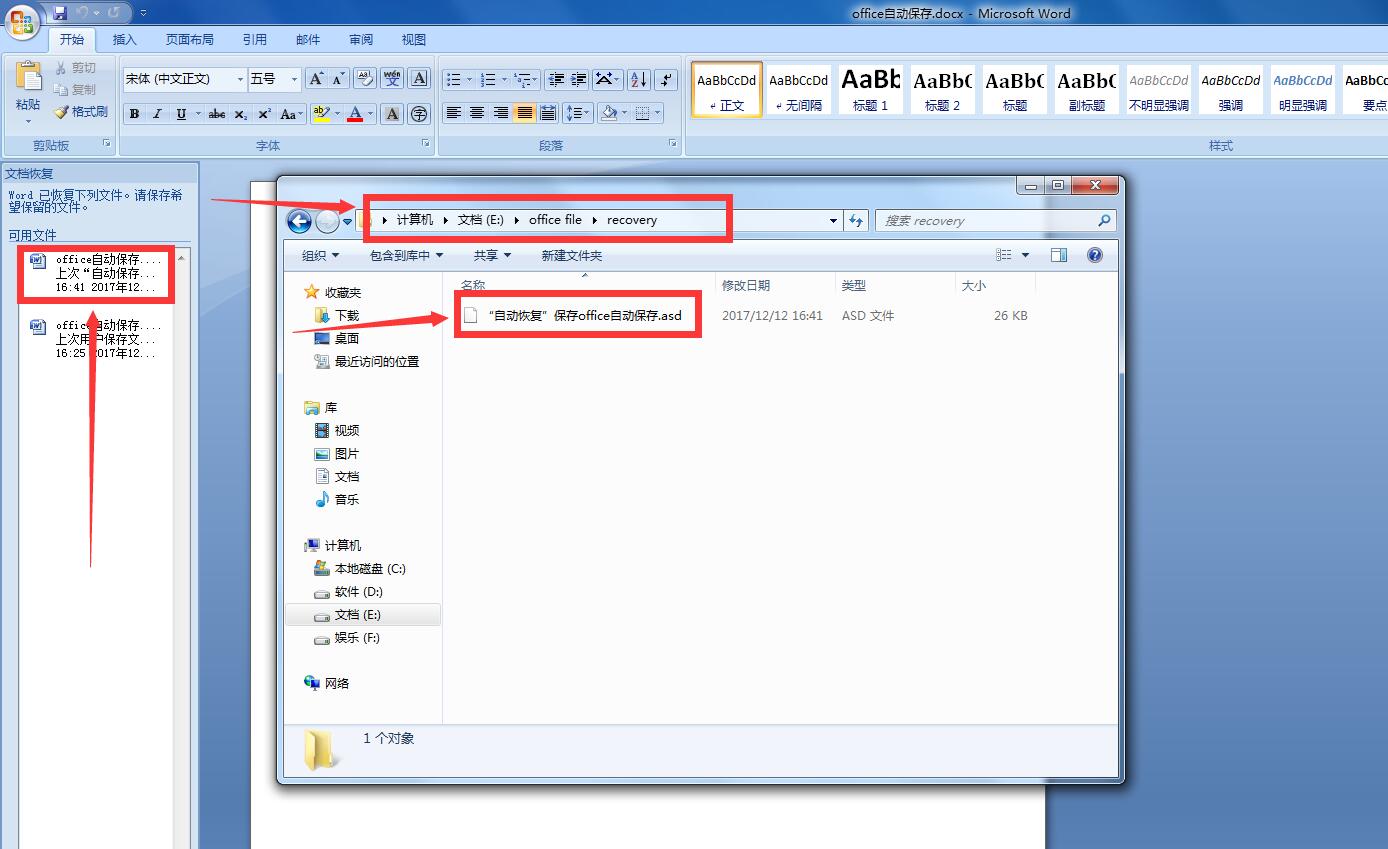
Task: Switch to the 视图 ribbon tab
Action: pos(414,40)
